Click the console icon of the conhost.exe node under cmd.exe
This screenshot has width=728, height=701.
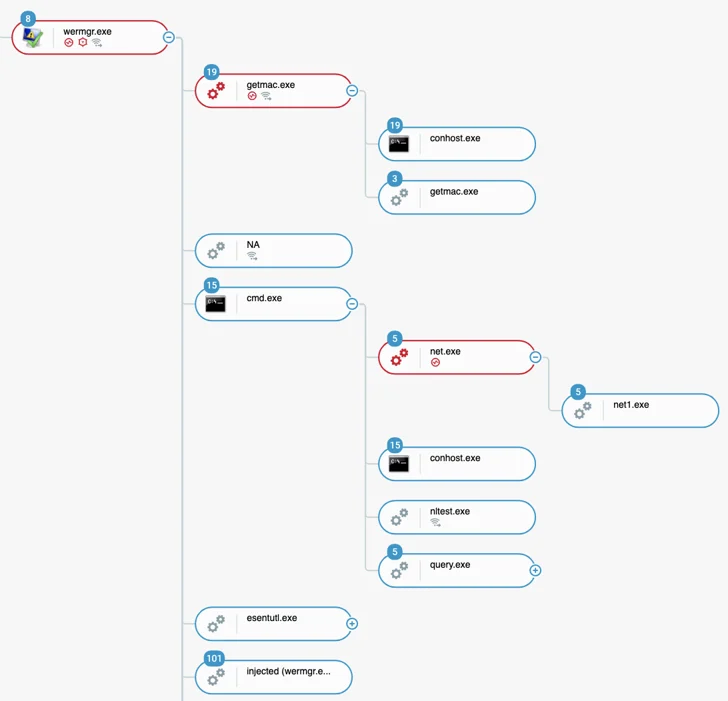pos(399,463)
